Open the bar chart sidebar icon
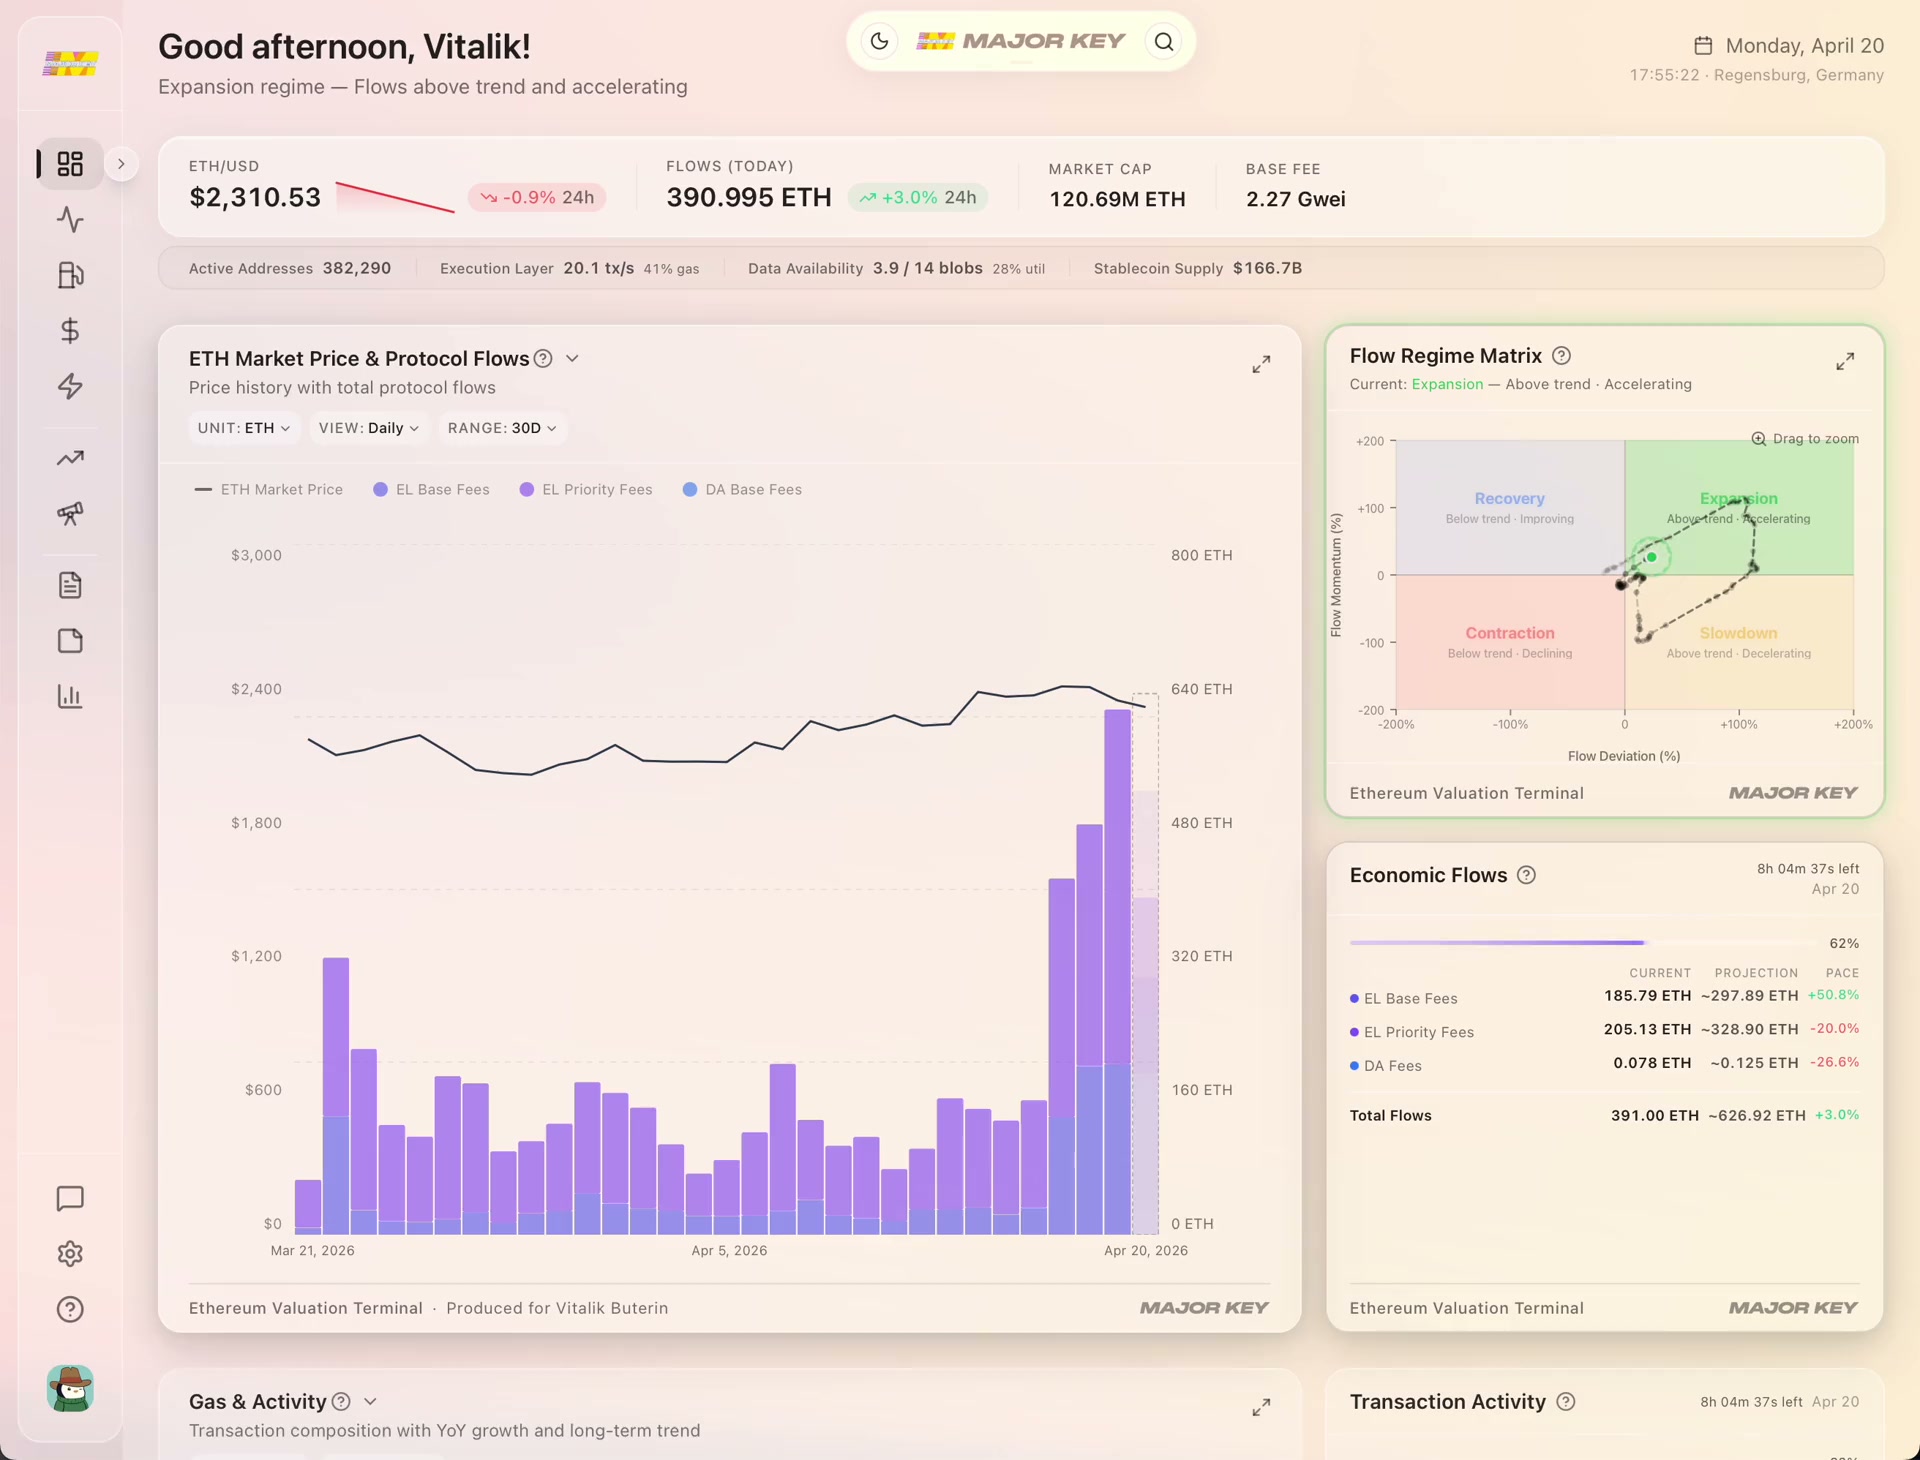The width and height of the screenshot is (1920, 1460). coord(70,697)
